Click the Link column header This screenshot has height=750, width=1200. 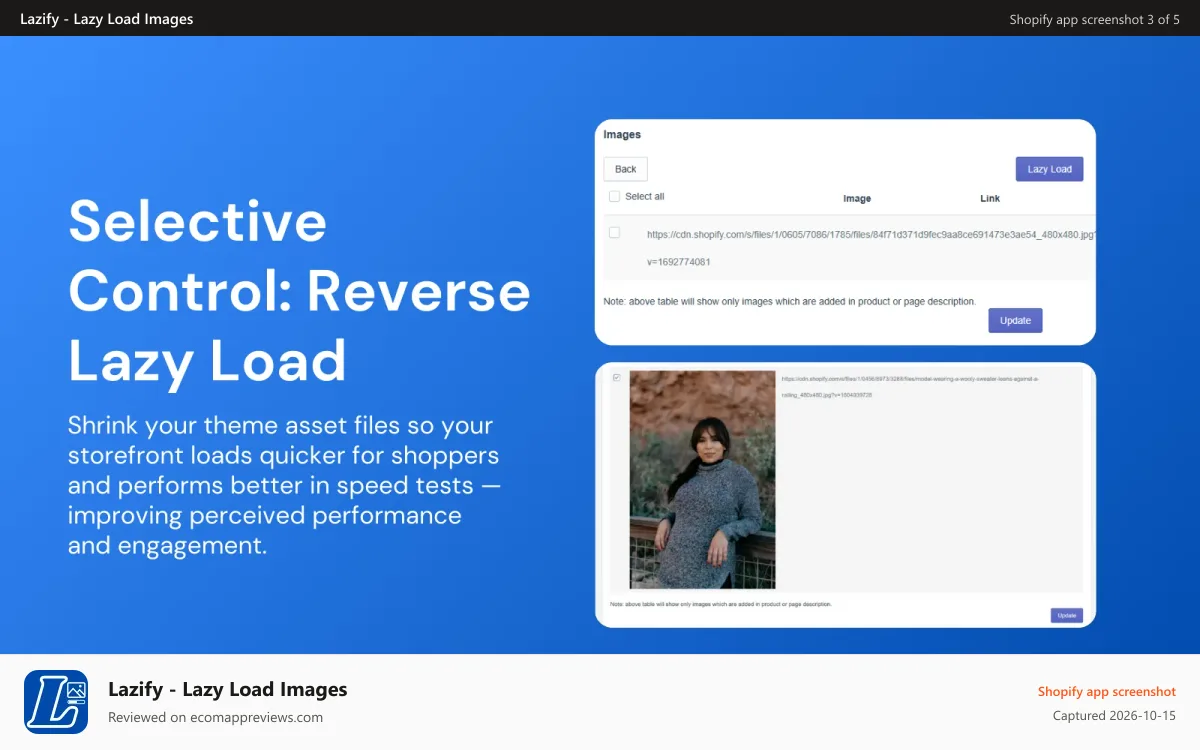tap(990, 198)
